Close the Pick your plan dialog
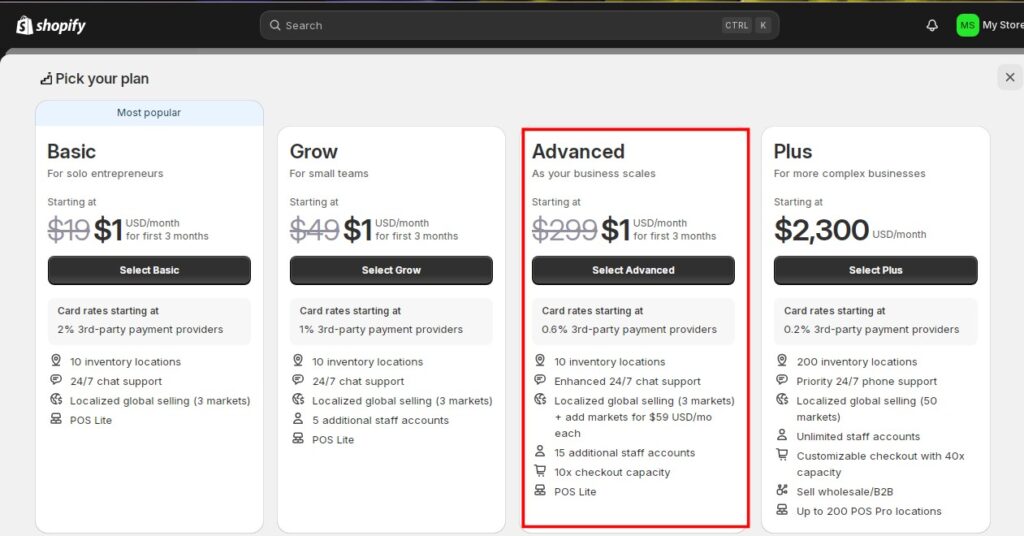This screenshot has width=1024, height=536. 1010,77
